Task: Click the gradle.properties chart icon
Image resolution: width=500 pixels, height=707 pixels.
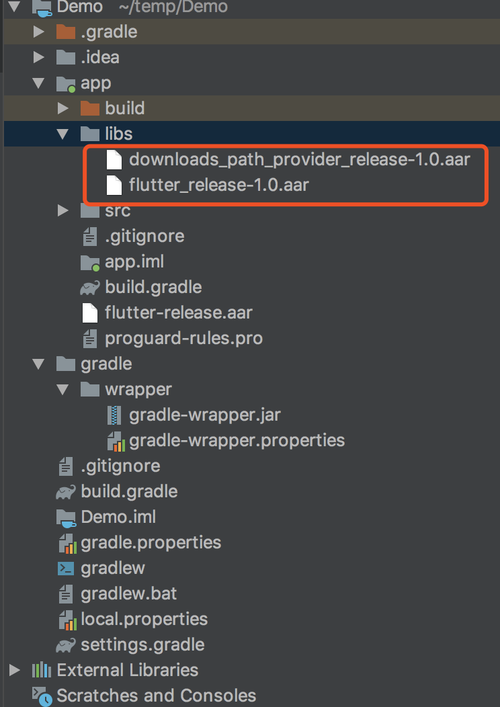Action: 68,543
